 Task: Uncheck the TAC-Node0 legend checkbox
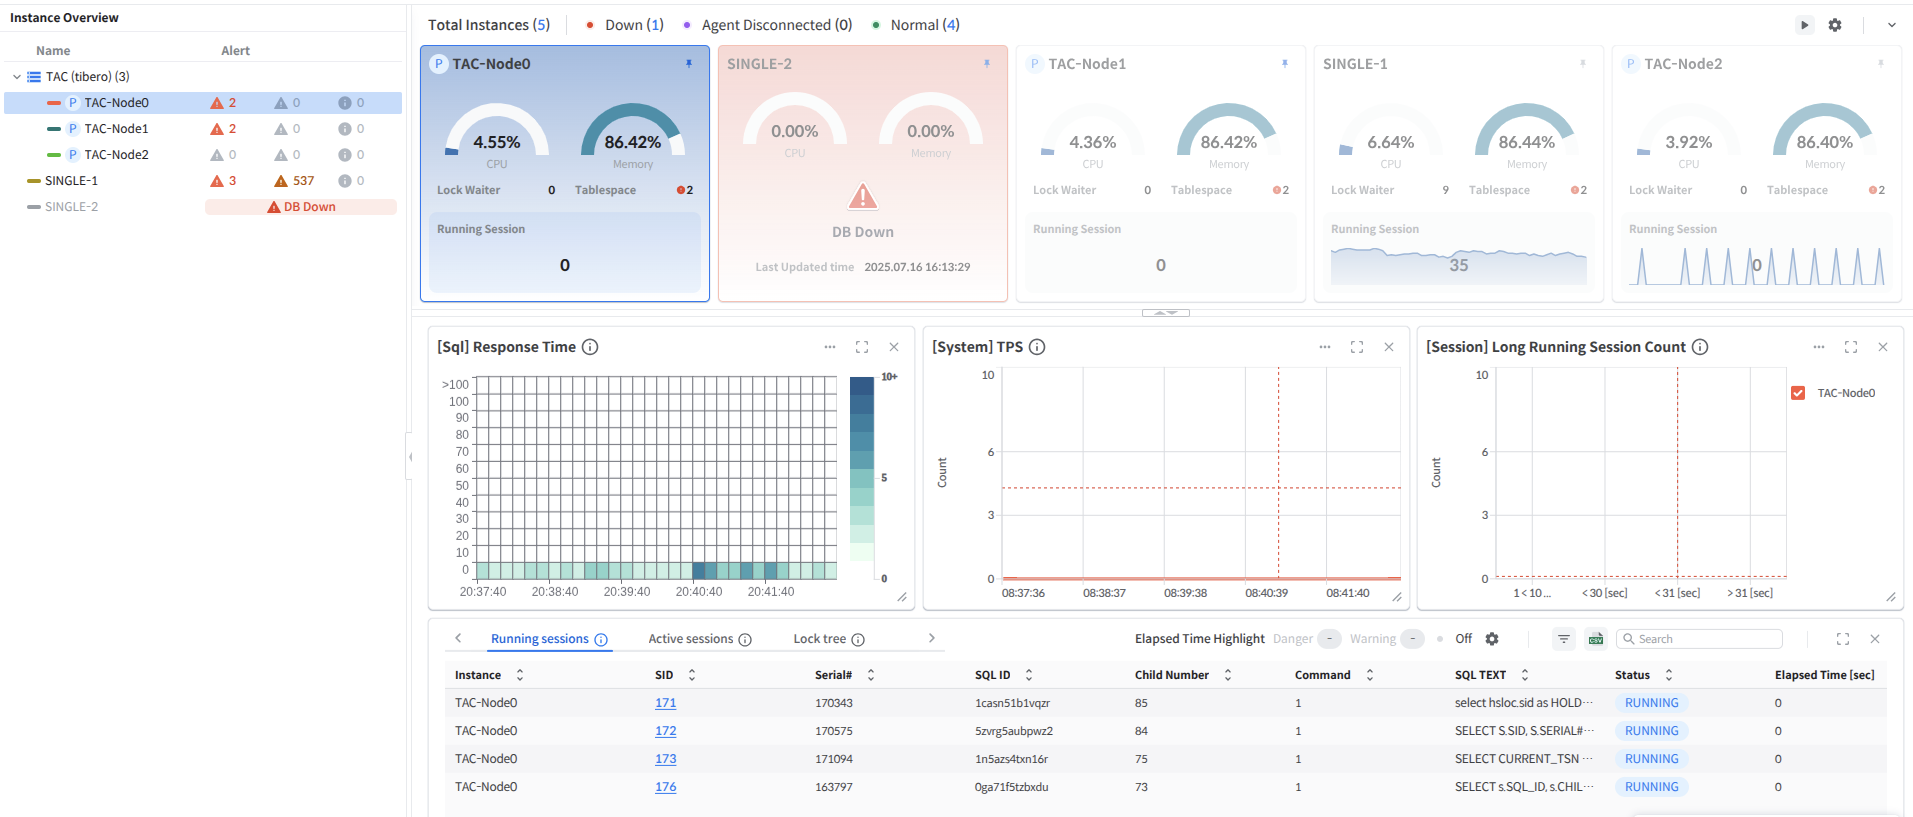pos(1798,393)
